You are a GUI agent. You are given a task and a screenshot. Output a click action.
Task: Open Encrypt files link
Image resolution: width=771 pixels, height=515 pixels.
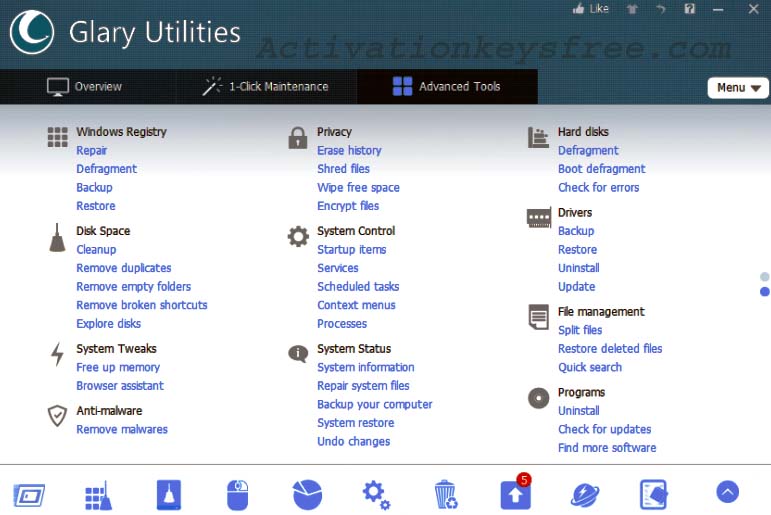coord(348,206)
